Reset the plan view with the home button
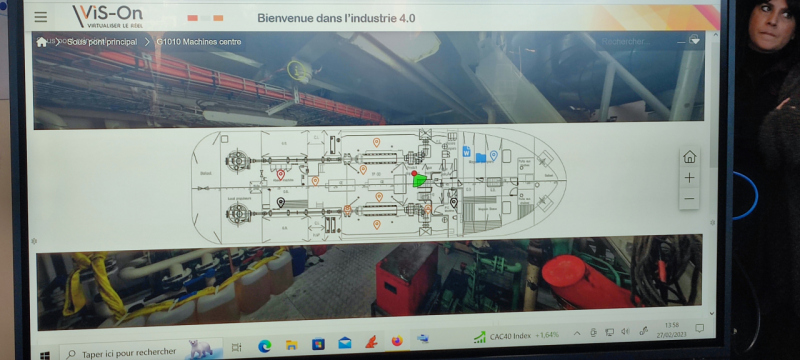800x360 pixels. (x=689, y=157)
